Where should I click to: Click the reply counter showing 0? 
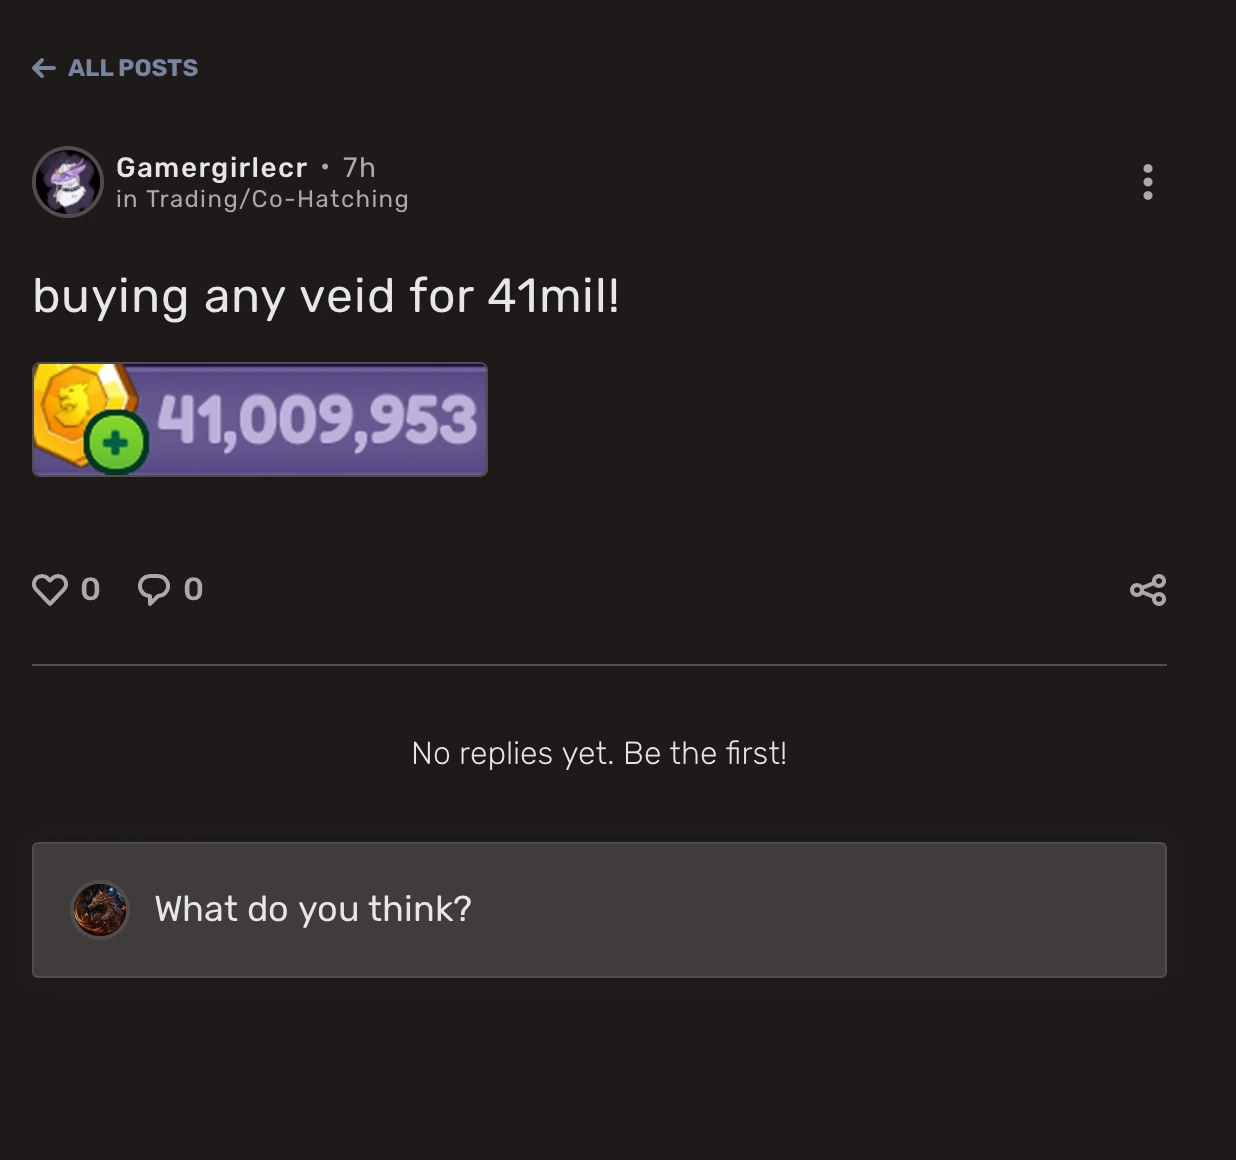193,590
